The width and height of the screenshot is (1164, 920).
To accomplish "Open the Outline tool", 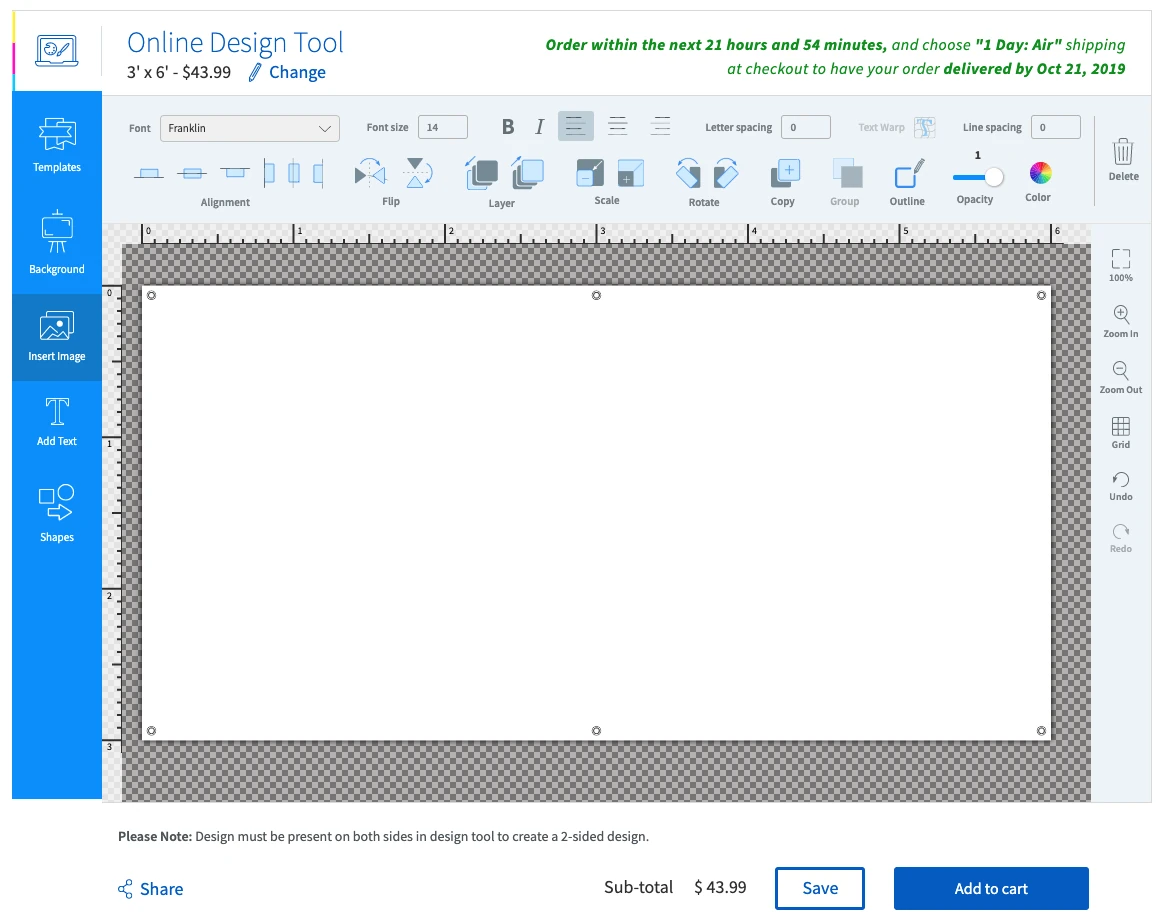I will pos(909,173).
